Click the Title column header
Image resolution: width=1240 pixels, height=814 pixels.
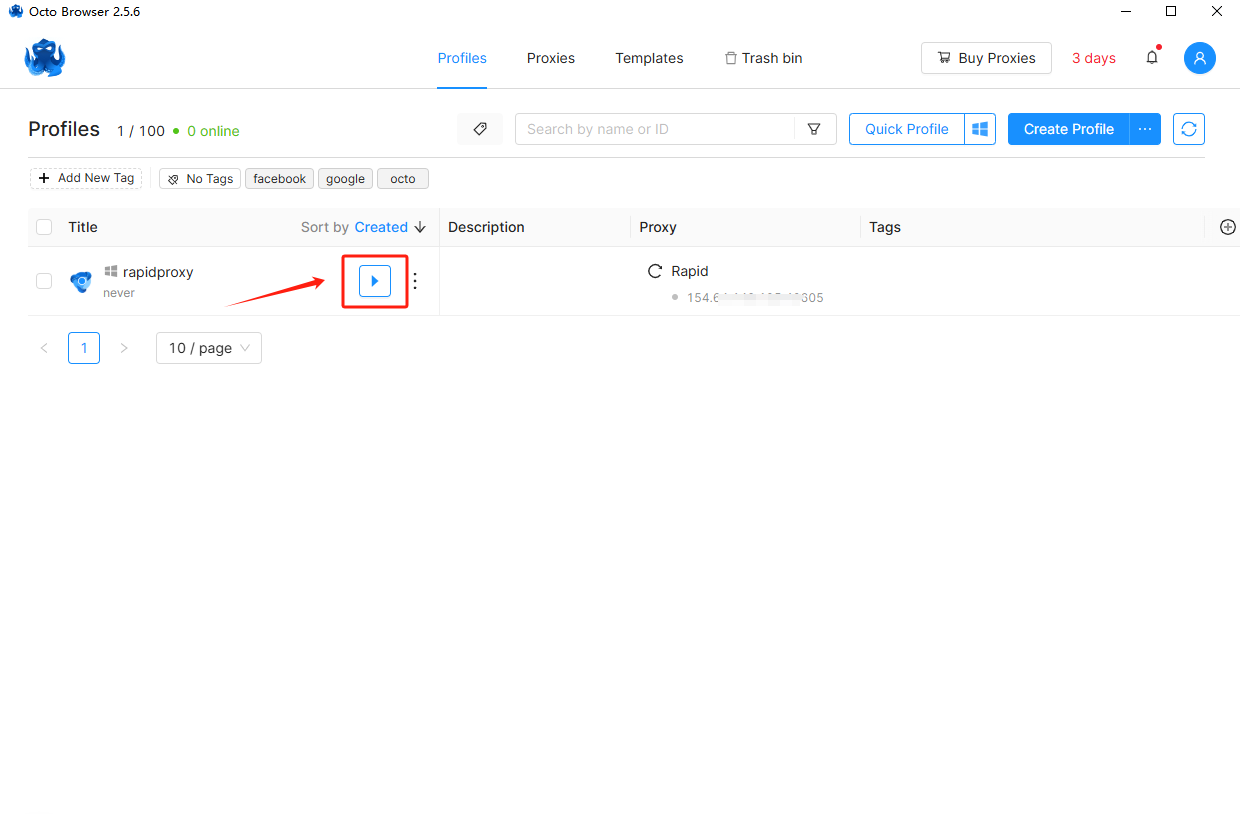83,227
